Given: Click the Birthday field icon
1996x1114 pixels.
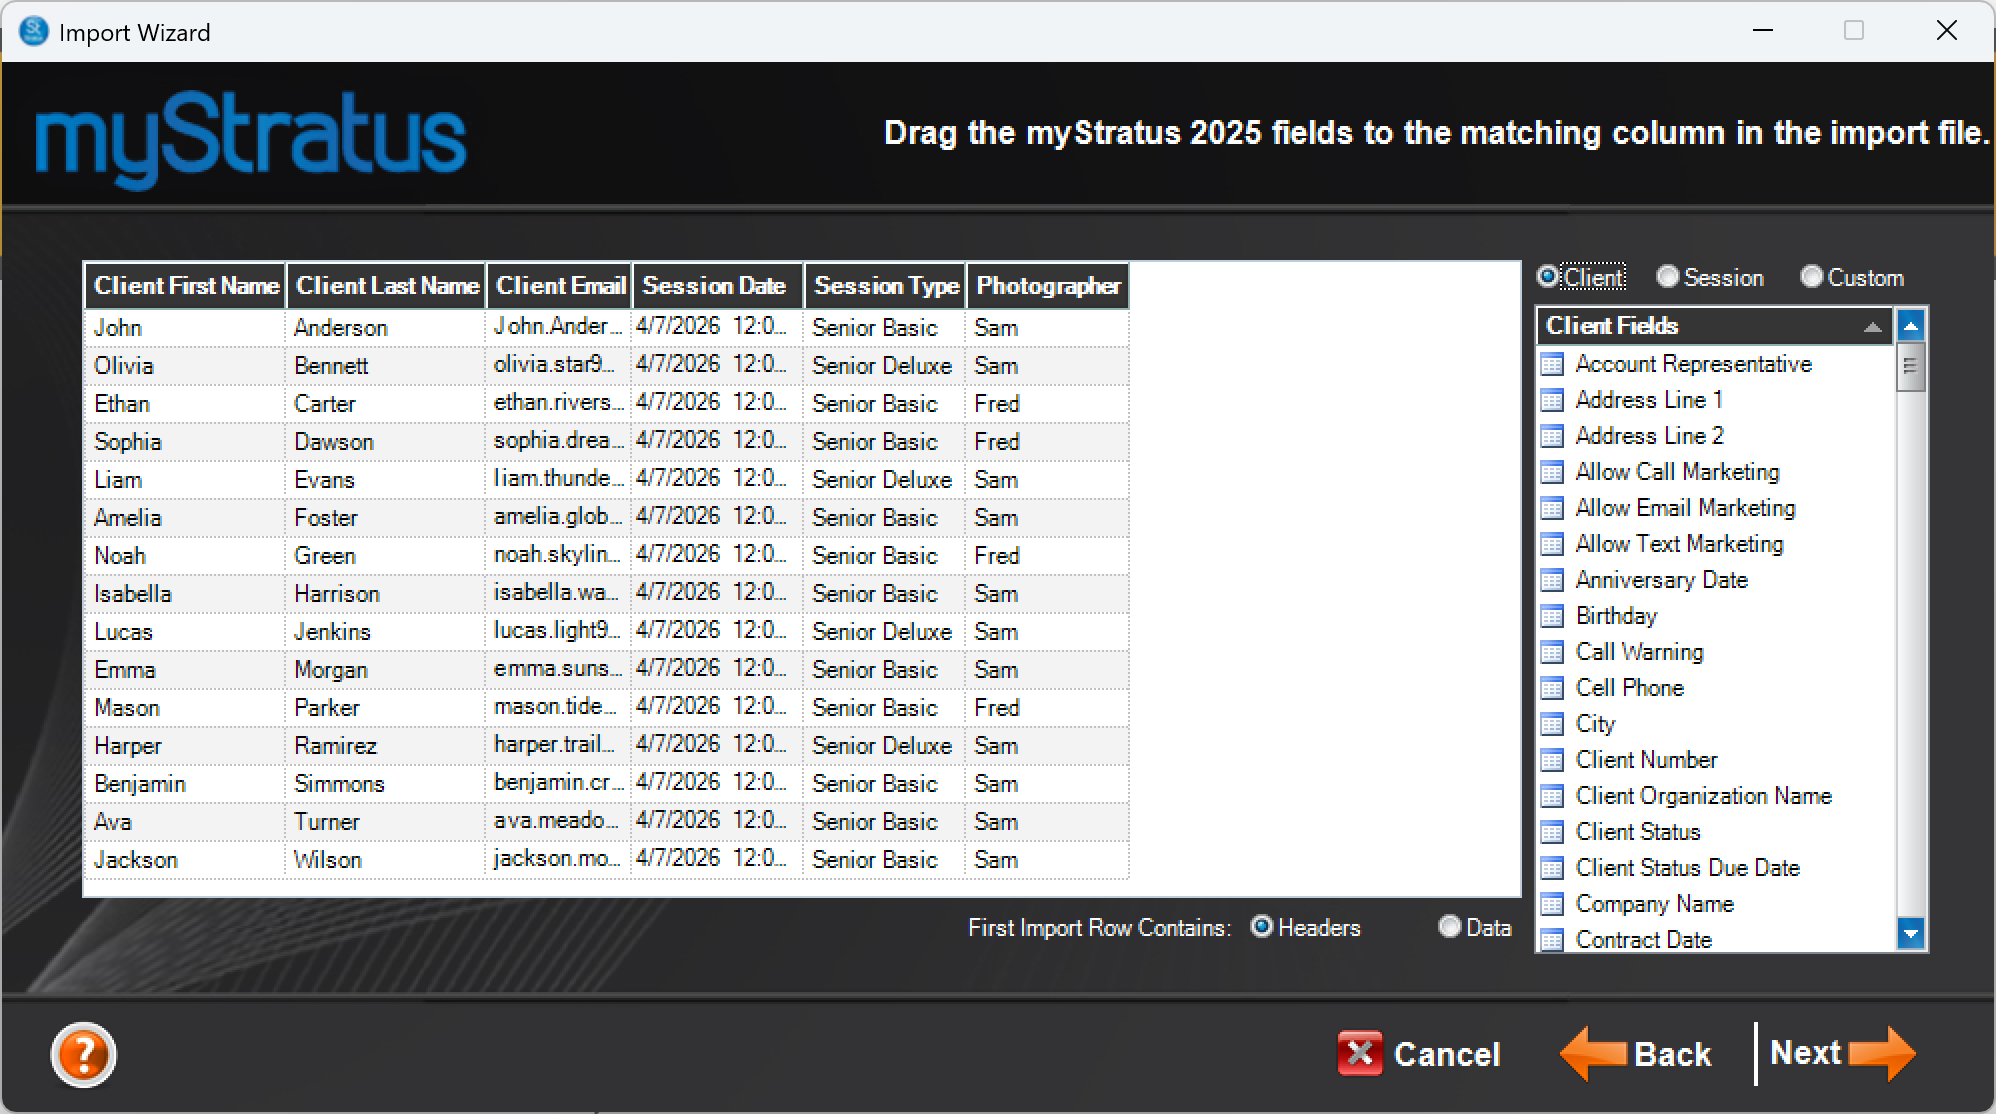Looking at the screenshot, I should tap(1552, 616).
